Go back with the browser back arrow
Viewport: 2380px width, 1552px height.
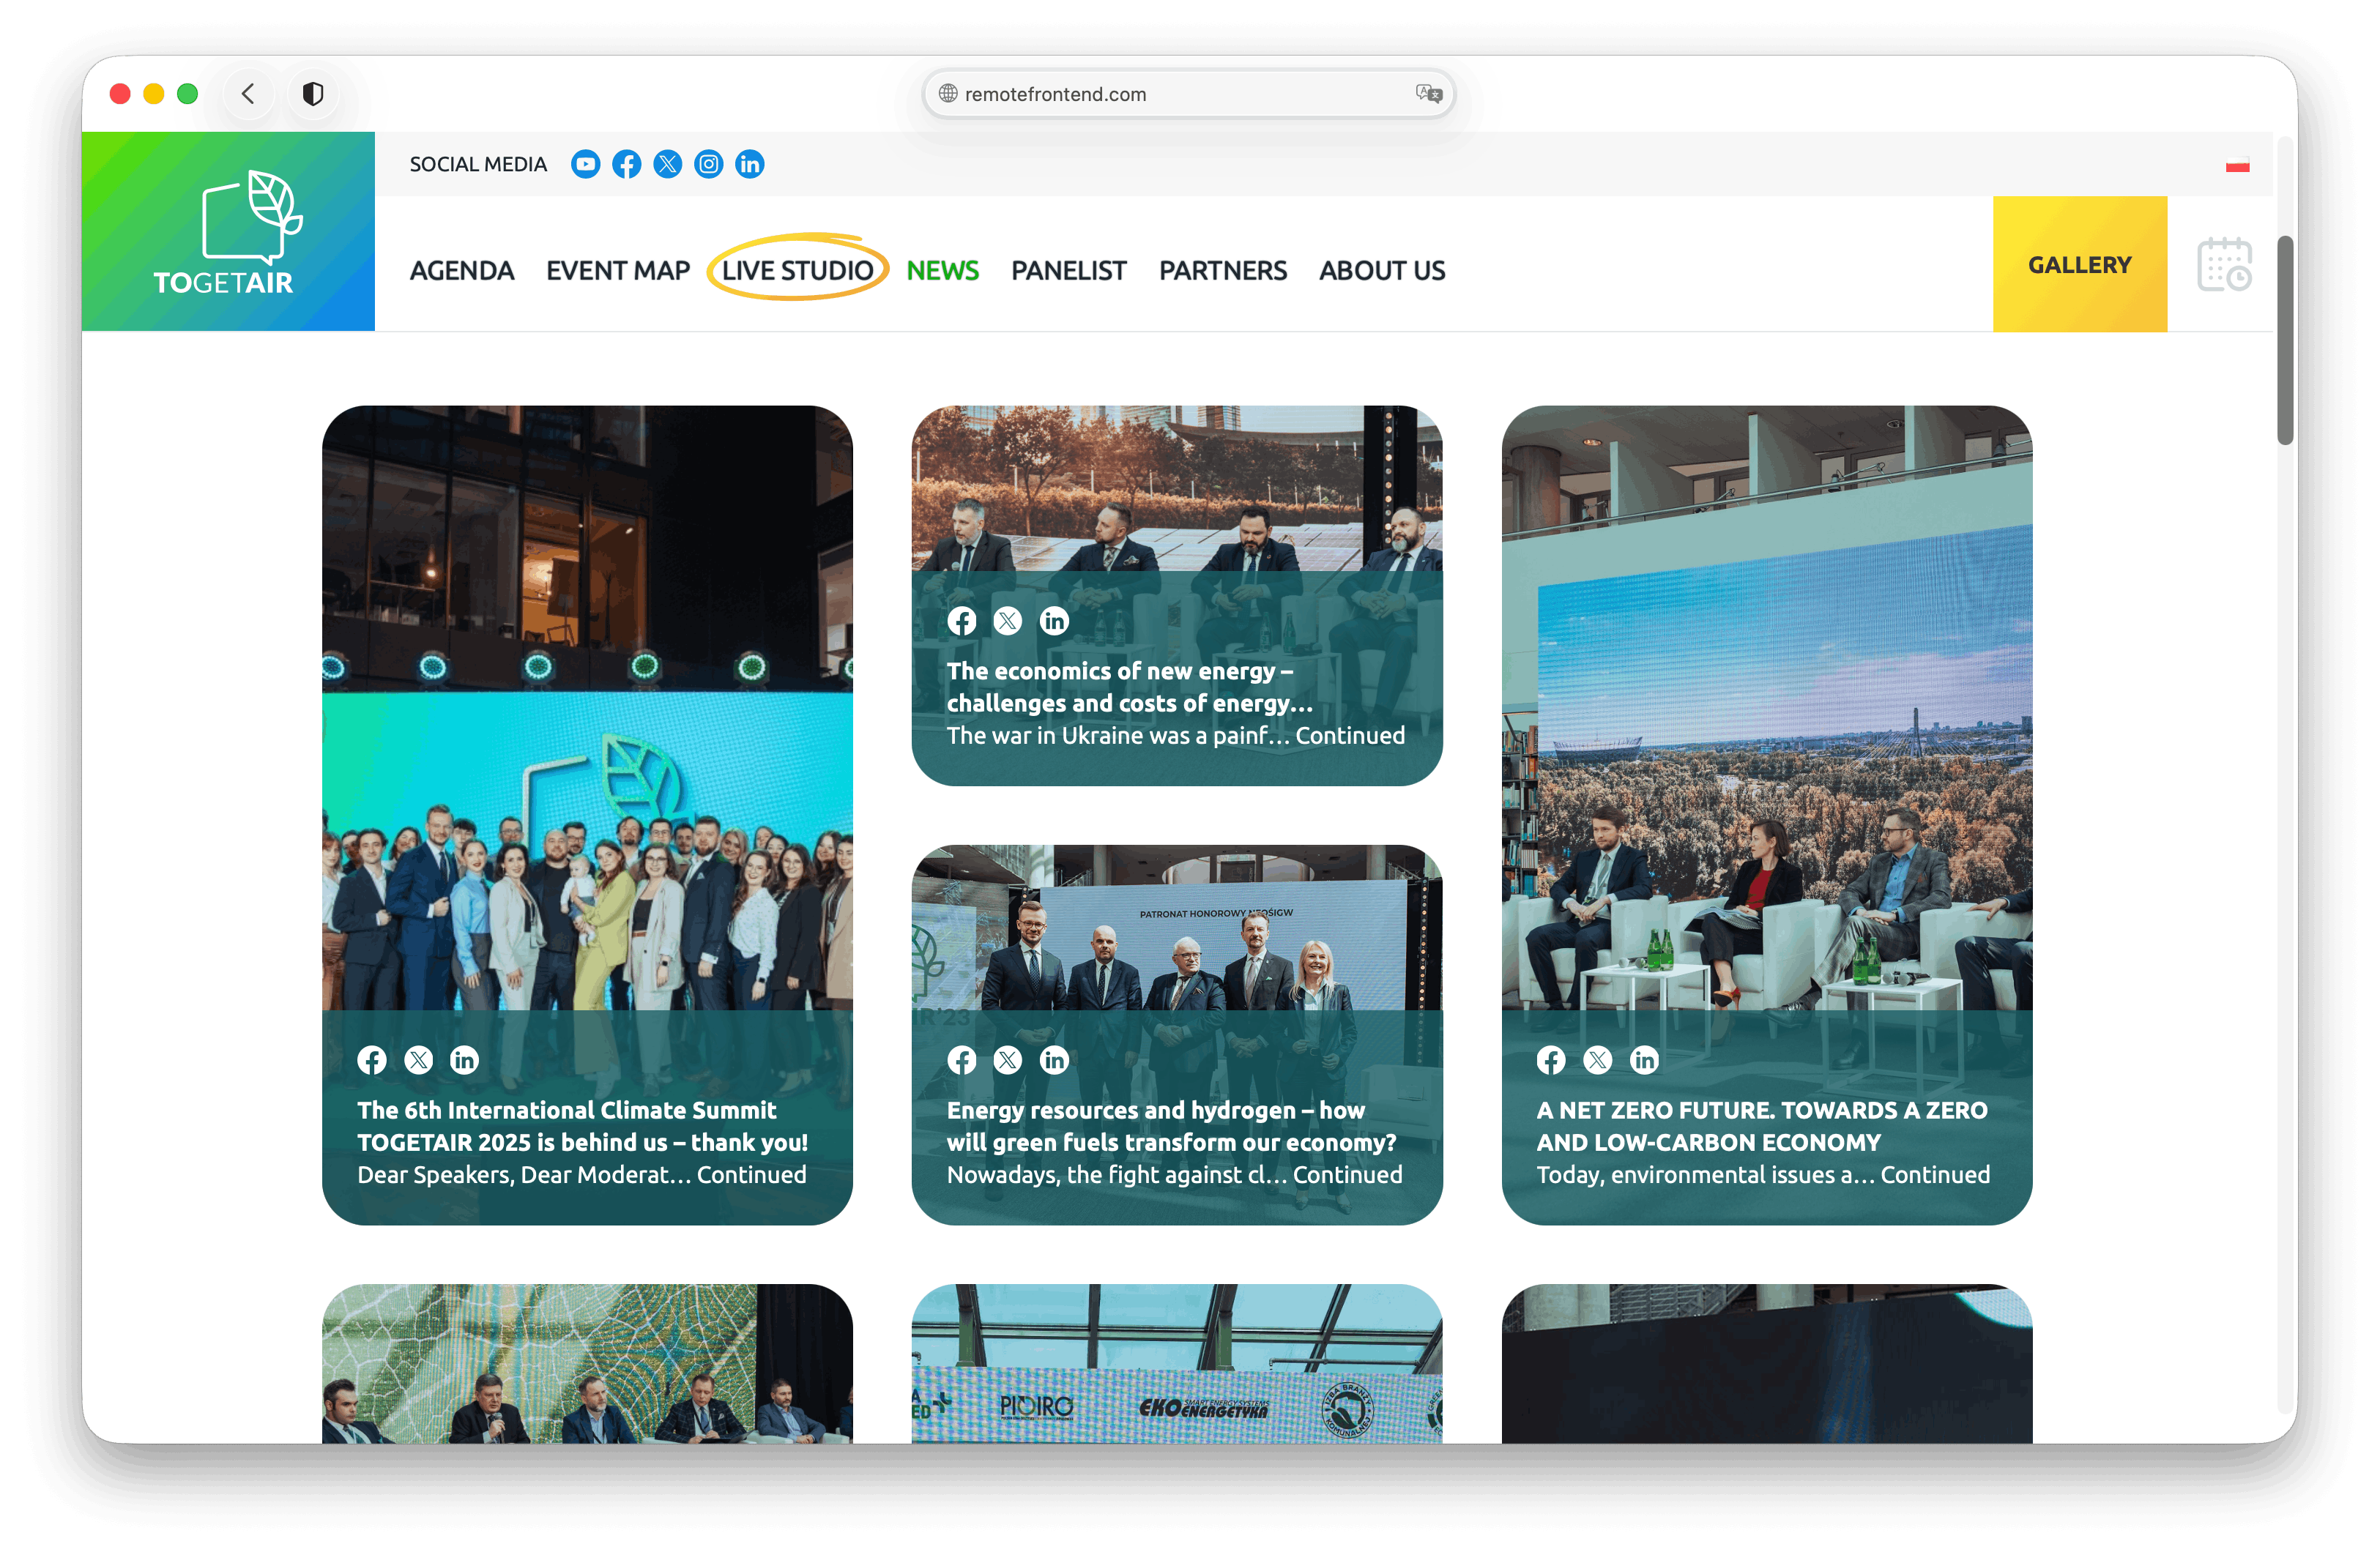248,94
